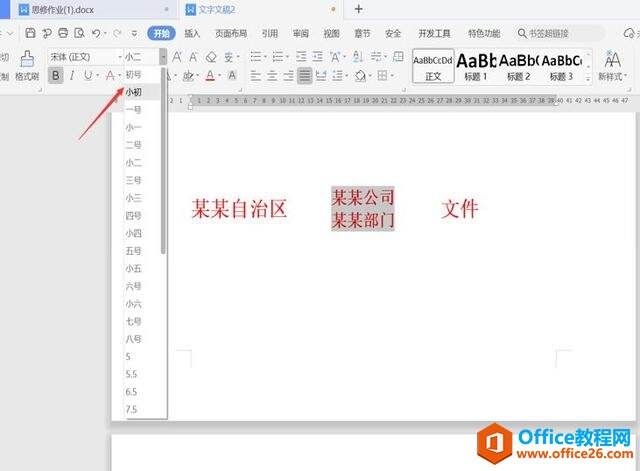The height and width of the screenshot is (471, 640).
Task: Switch to the 开始 ribbon tab
Action: (x=161, y=33)
